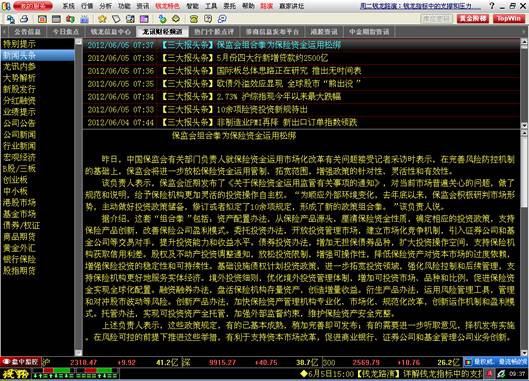Select 基金市场 in the left category list
Image resolution: width=529 pixels, height=381 pixels.
click(20, 214)
